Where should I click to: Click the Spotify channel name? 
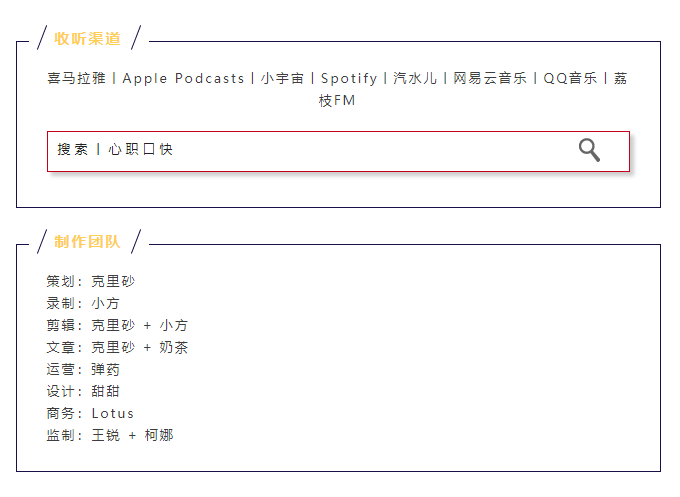click(349, 78)
